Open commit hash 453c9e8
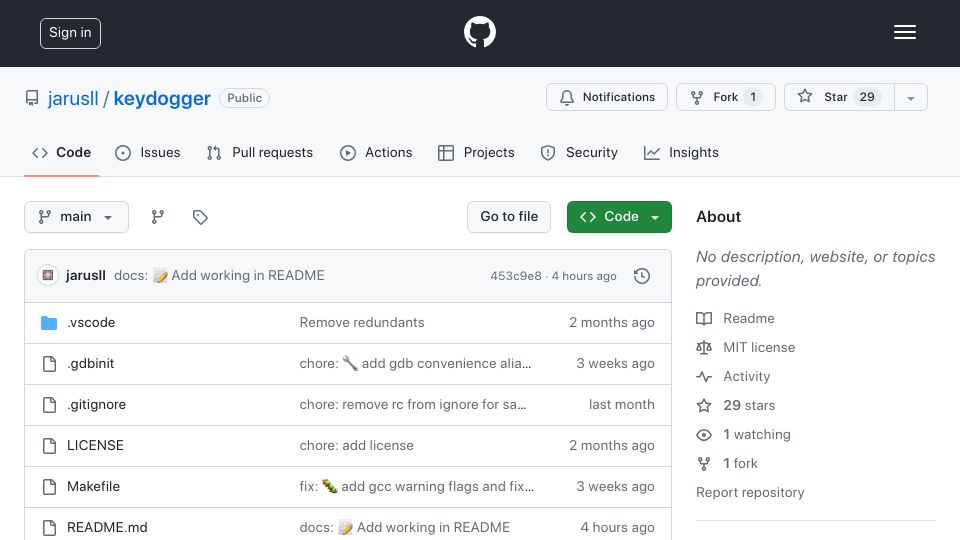 pos(516,276)
